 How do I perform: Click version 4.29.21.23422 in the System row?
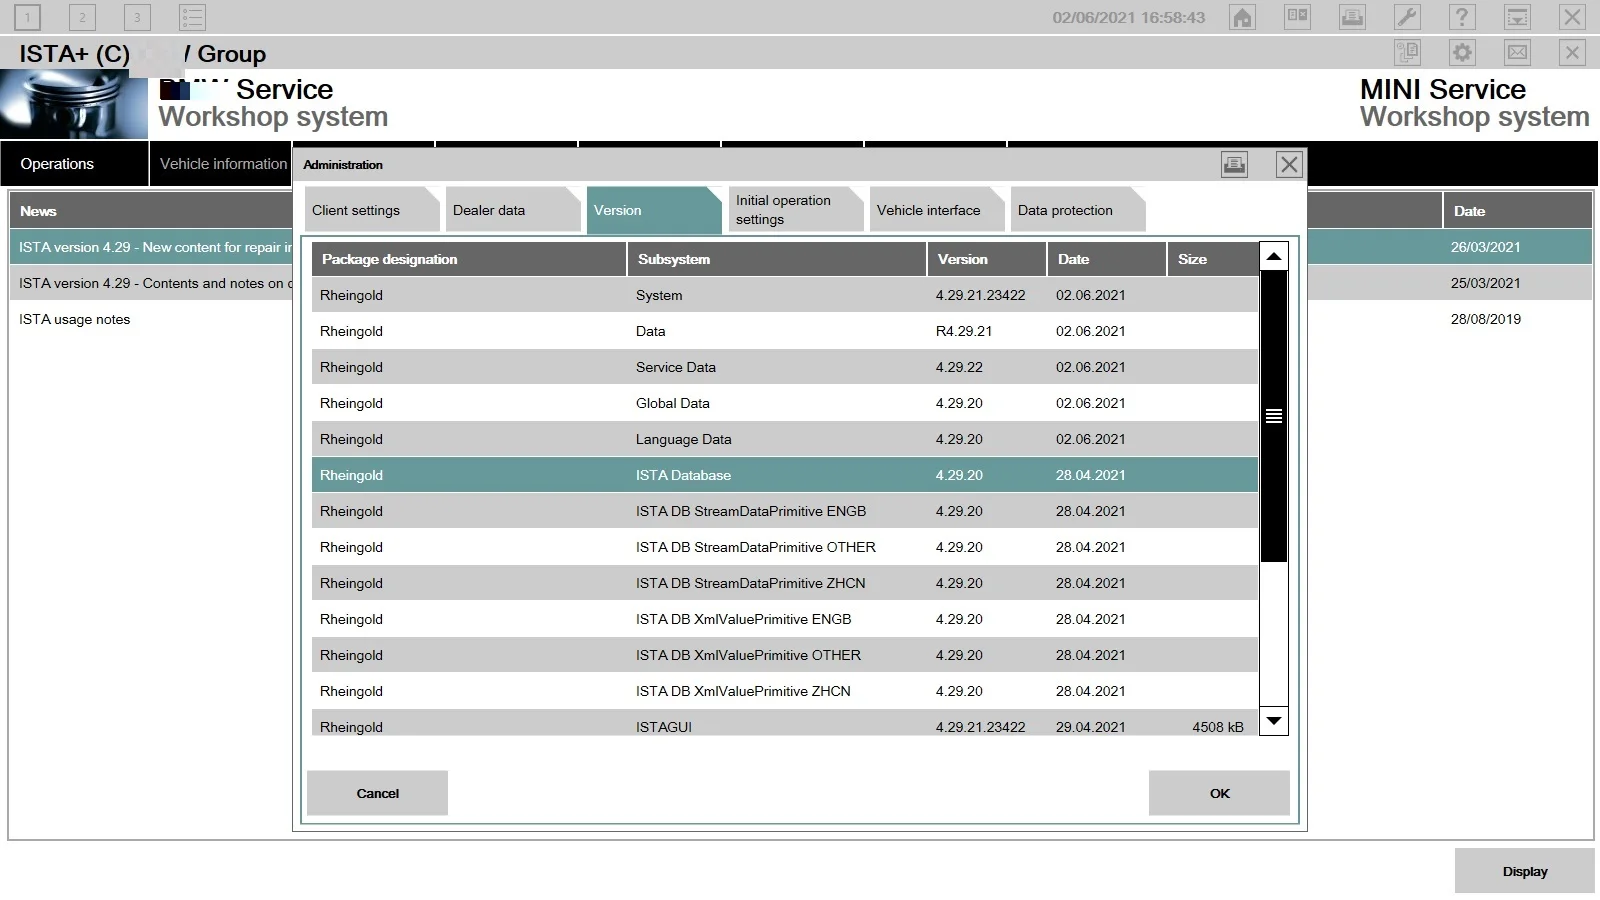coord(980,295)
